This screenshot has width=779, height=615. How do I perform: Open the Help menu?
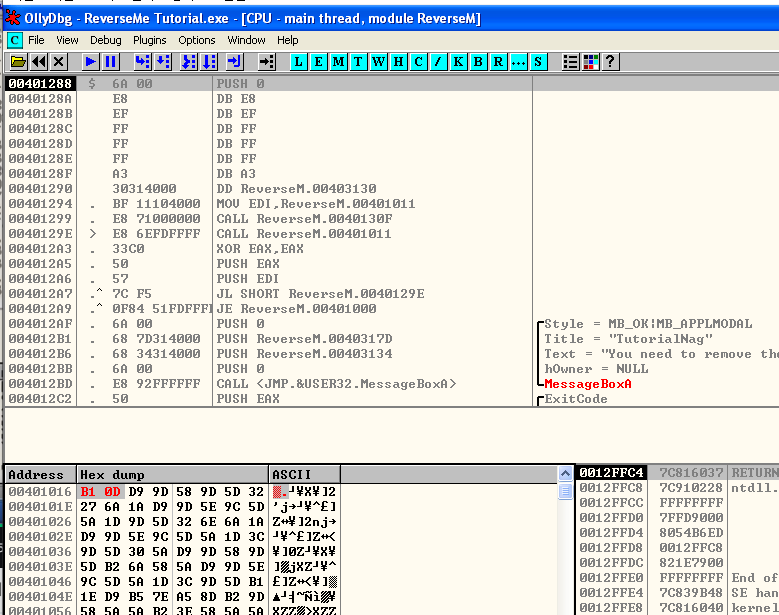pos(288,40)
